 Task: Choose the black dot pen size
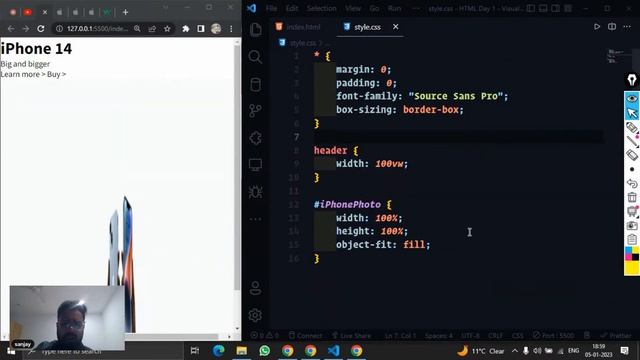[x=632, y=169]
